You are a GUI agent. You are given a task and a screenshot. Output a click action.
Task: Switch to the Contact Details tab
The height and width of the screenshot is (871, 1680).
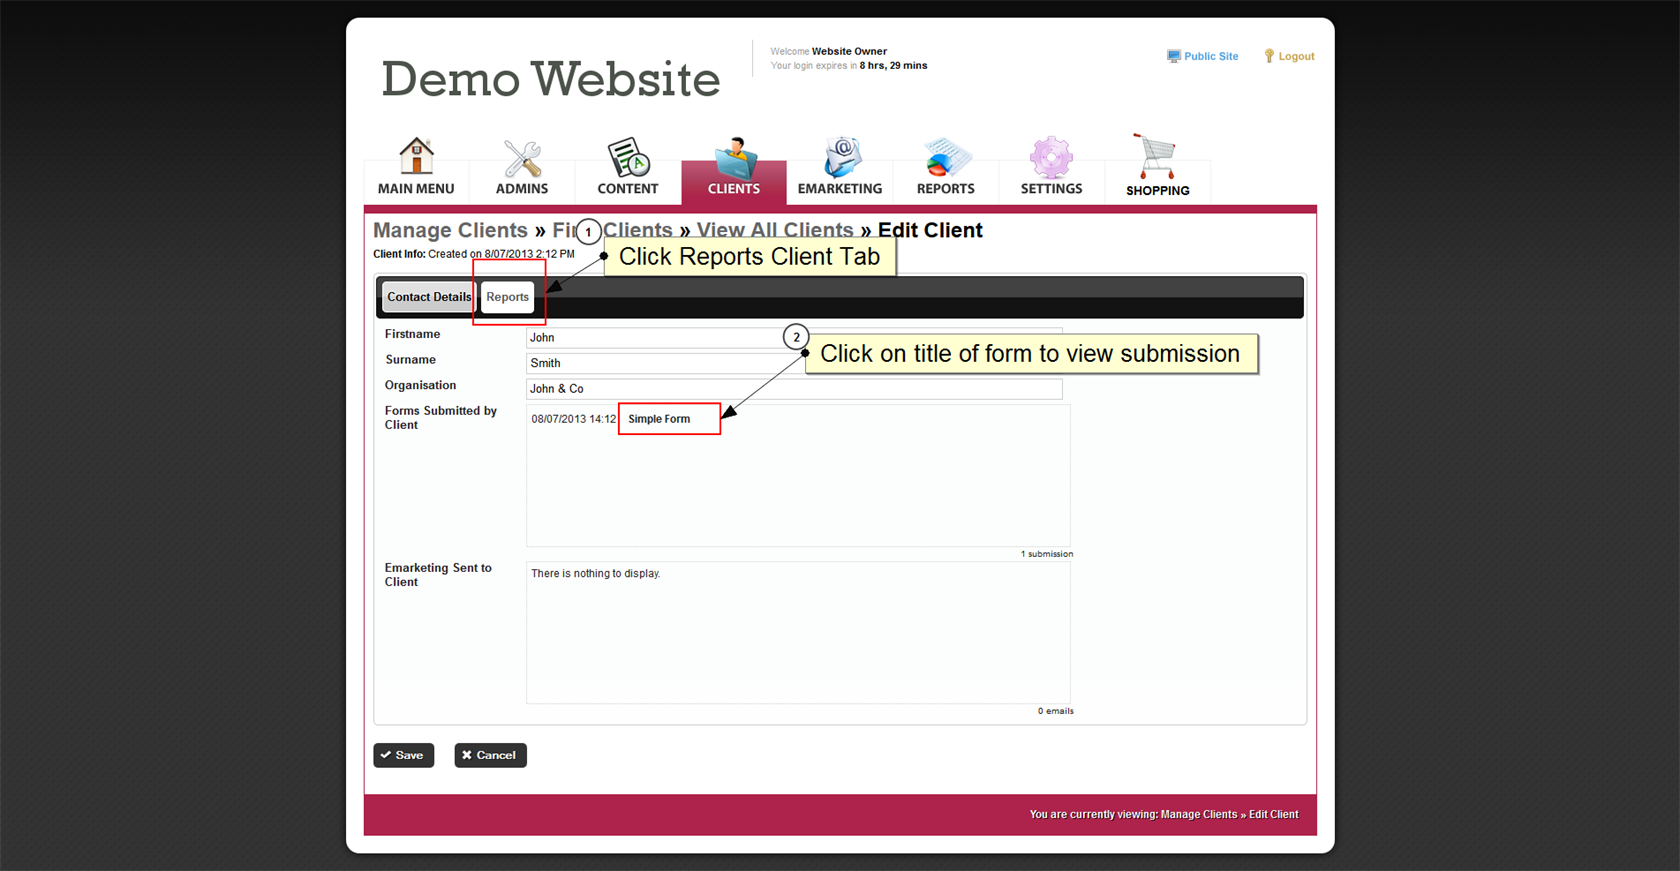click(429, 297)
